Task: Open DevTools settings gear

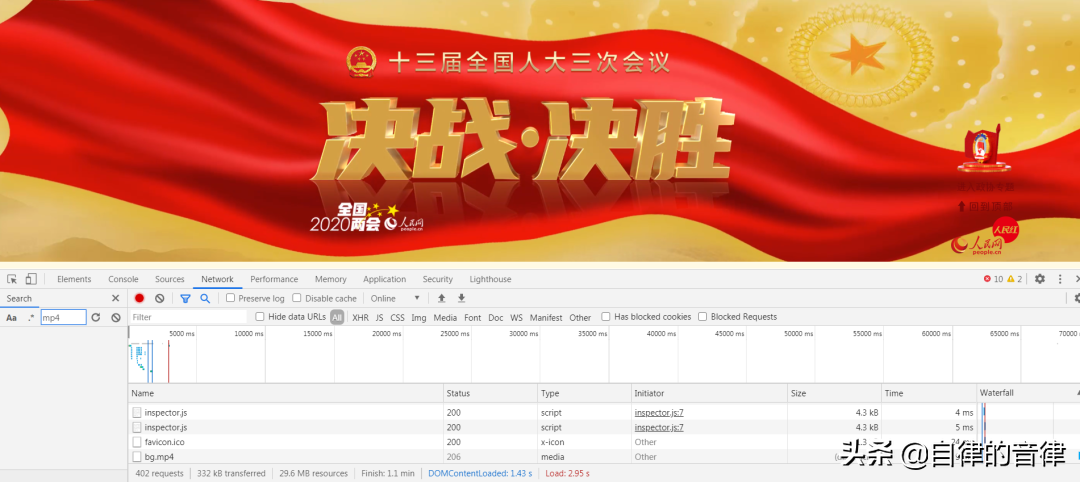Action: 1040,279
